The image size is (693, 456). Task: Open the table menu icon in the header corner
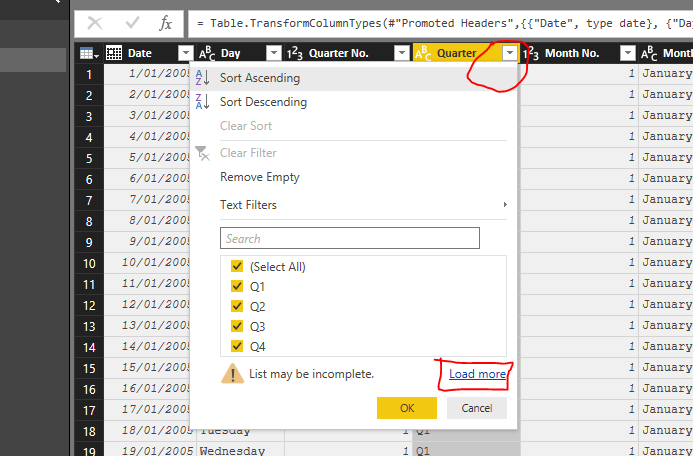[x=89, y=53]
